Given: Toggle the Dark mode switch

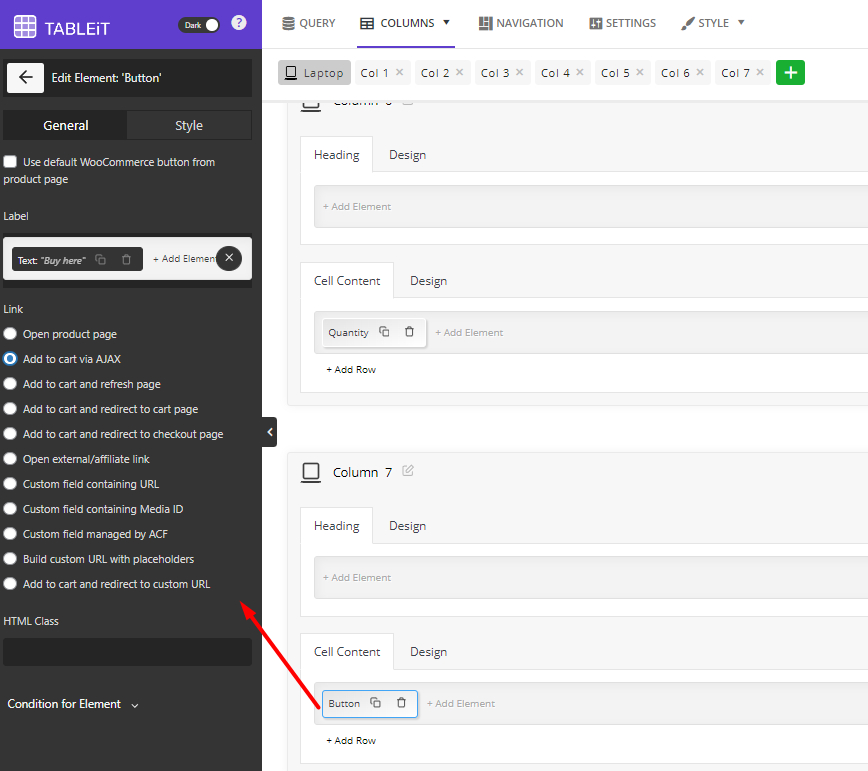Looking at the screenshot, I should (x=199, y=24).
